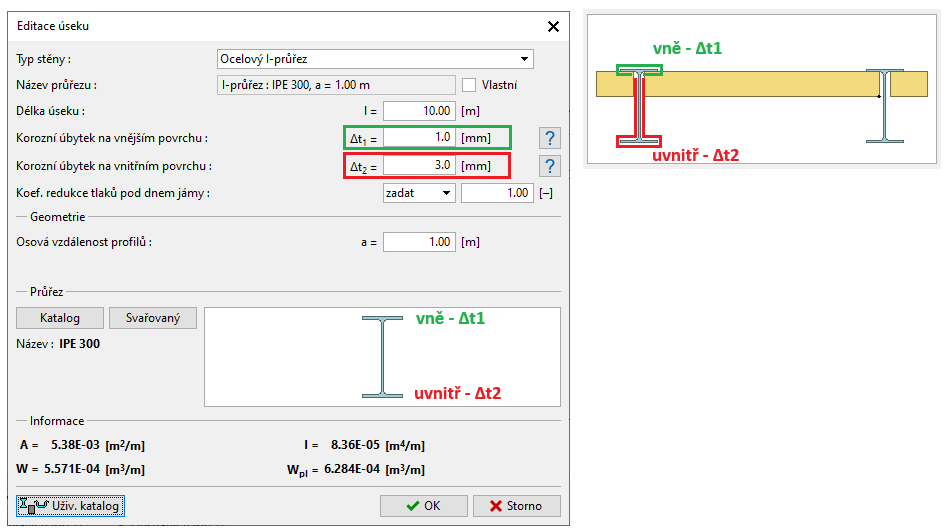Screen dimensions: 945x530
Task: Cancel using the Storno button
Action: 516,506
